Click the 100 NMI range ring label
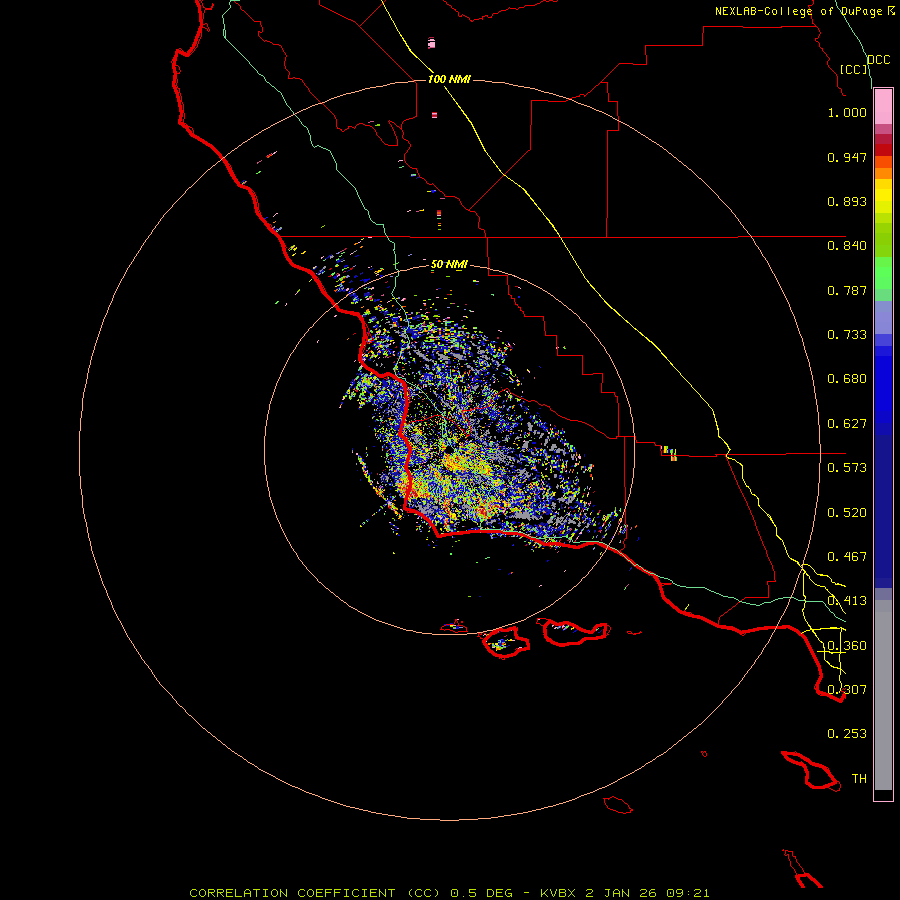The width and height of the screenshot is (900, 900). pyautogui.click(x=449, y=79)
